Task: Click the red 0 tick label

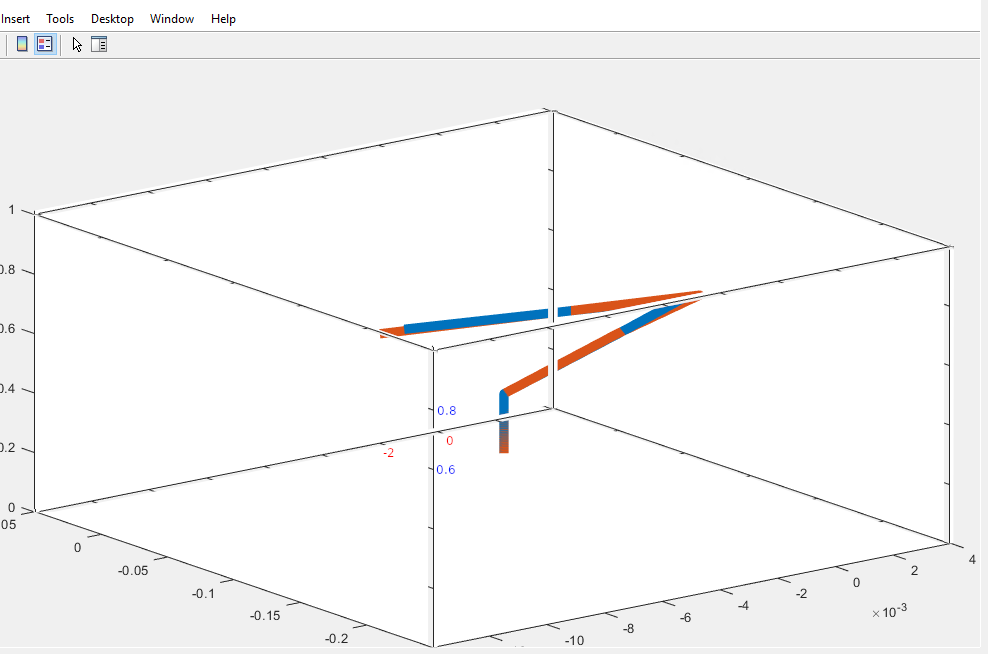Action: pos(450,441)
